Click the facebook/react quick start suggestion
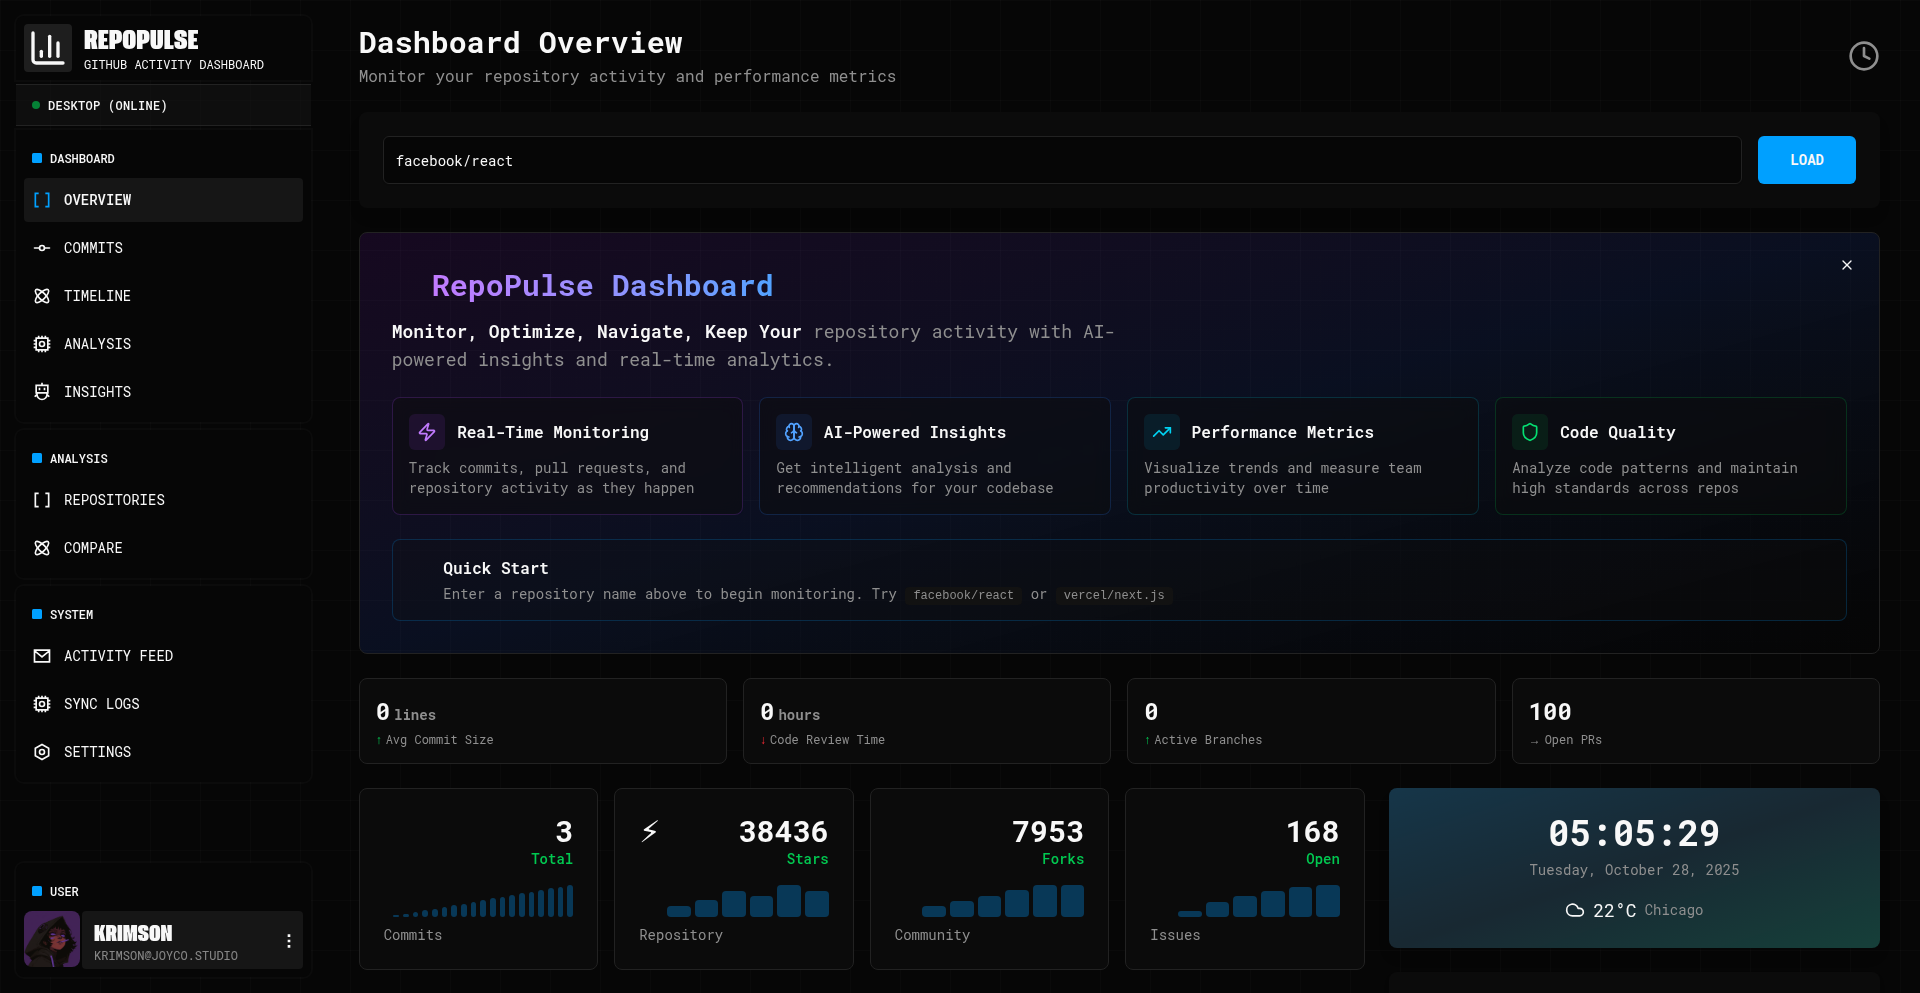Image resolution: width=1920 pixels, height=993 pixels. pyautogui.click(x=963, y=595)
